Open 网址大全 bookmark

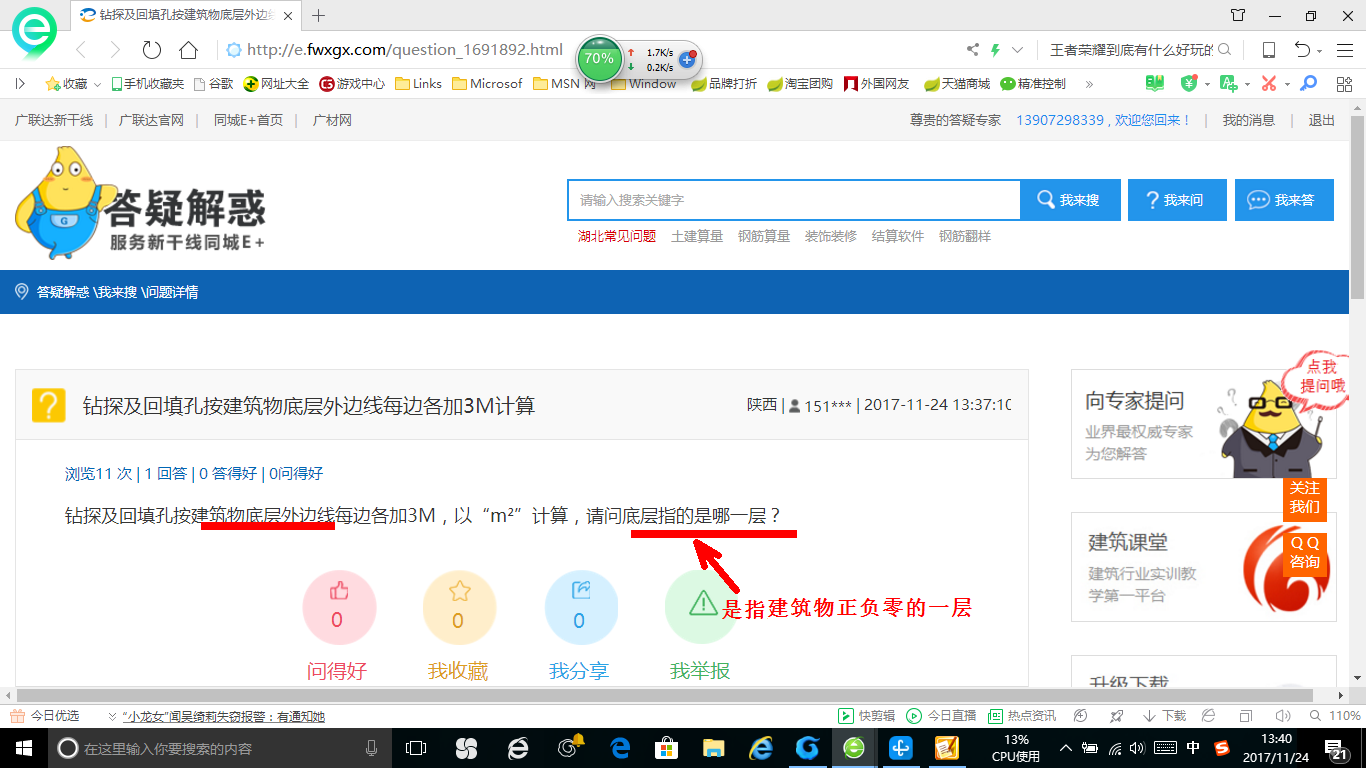[277, 84]
